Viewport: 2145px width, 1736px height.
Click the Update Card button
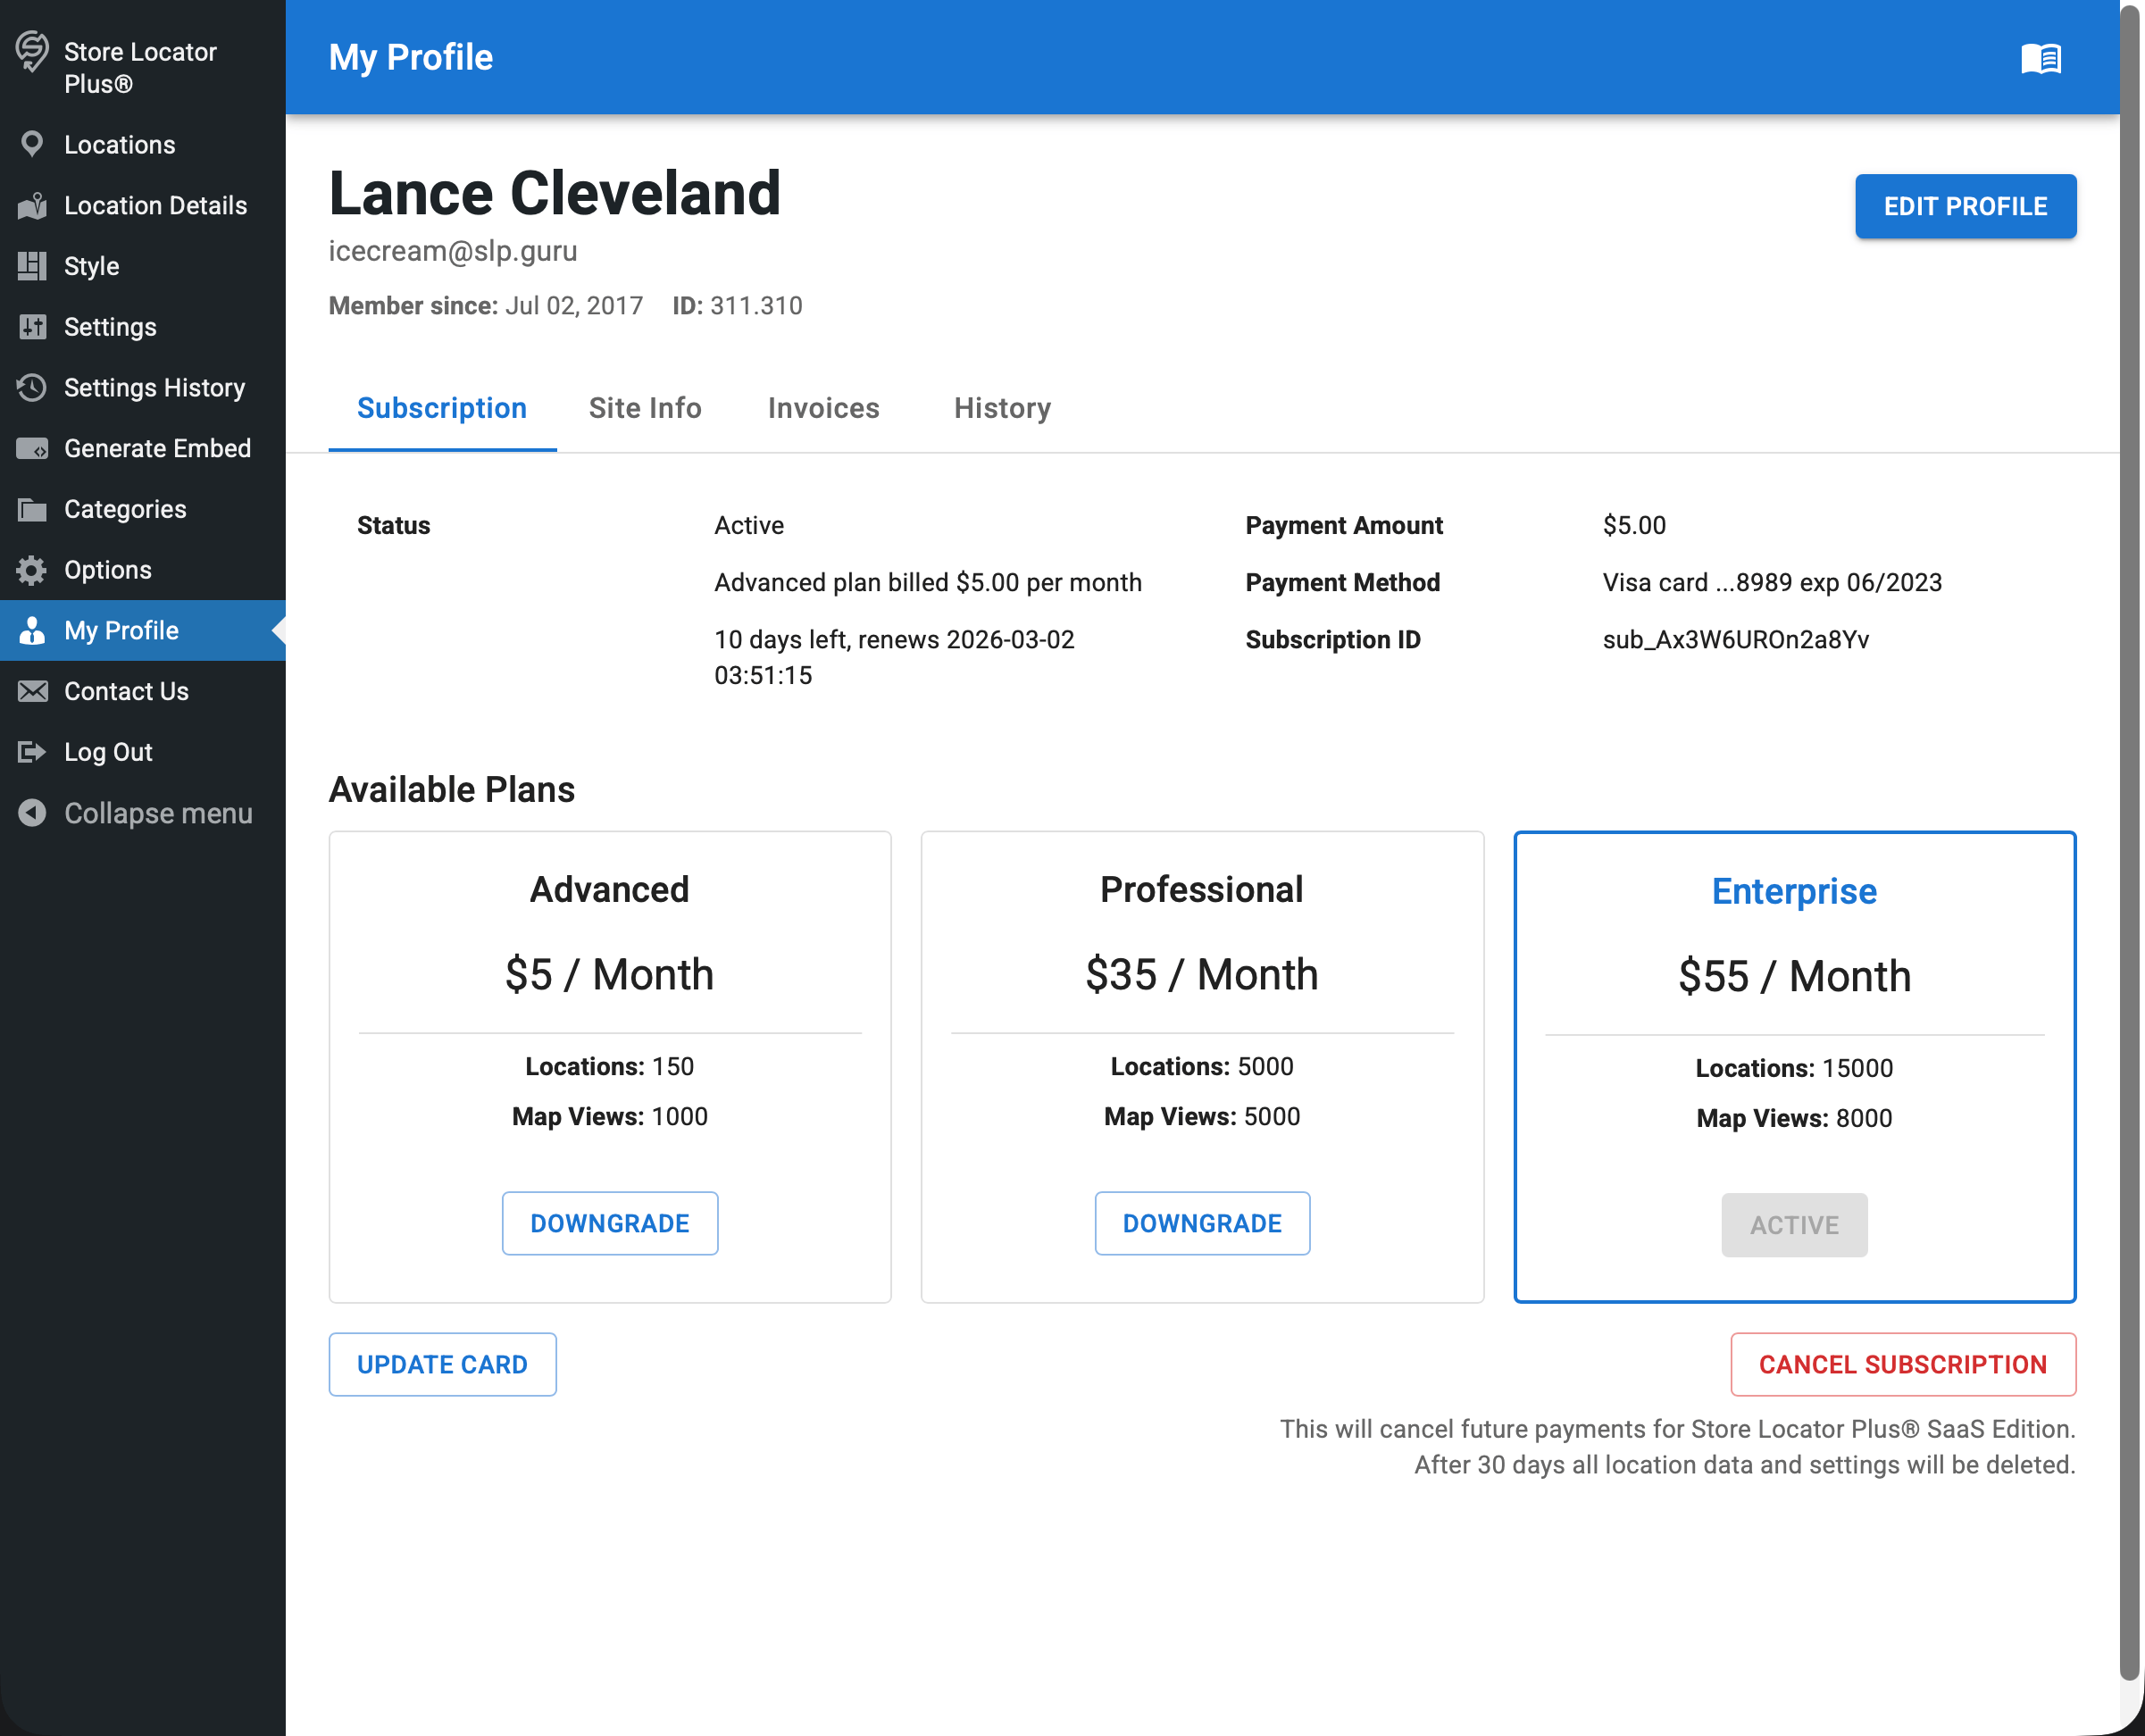coord(442,1364)
